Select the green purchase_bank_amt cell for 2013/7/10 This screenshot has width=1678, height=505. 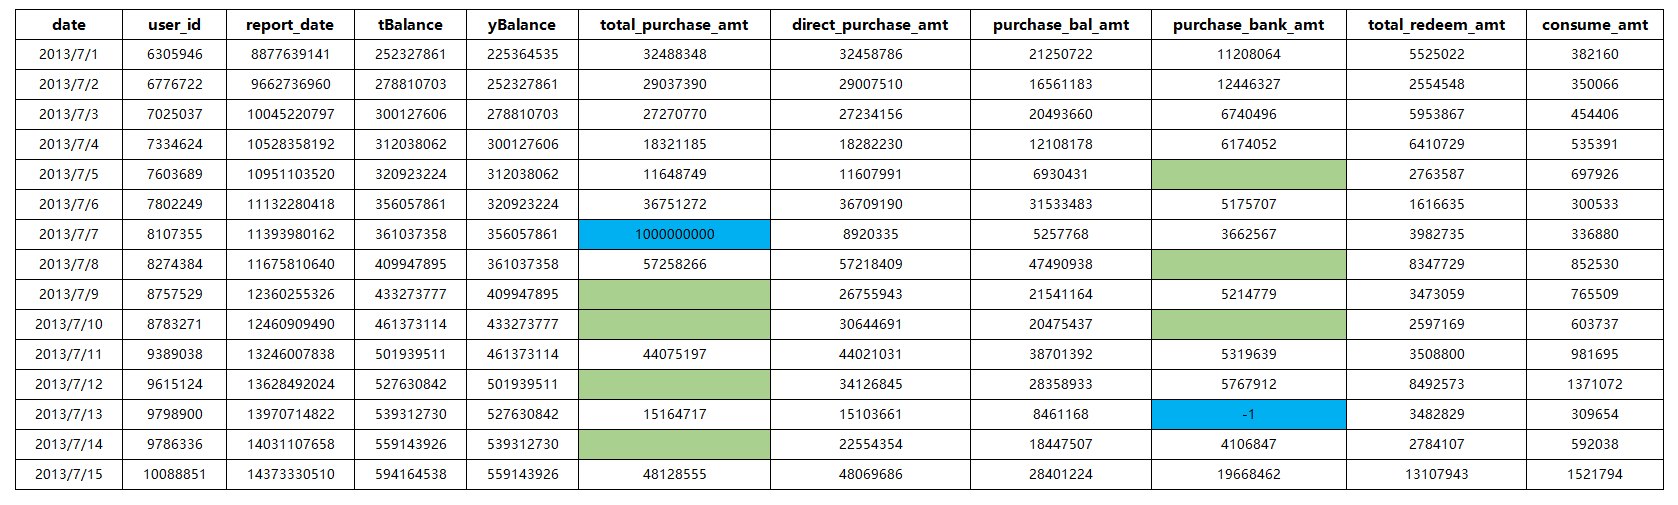[1248, 324]
